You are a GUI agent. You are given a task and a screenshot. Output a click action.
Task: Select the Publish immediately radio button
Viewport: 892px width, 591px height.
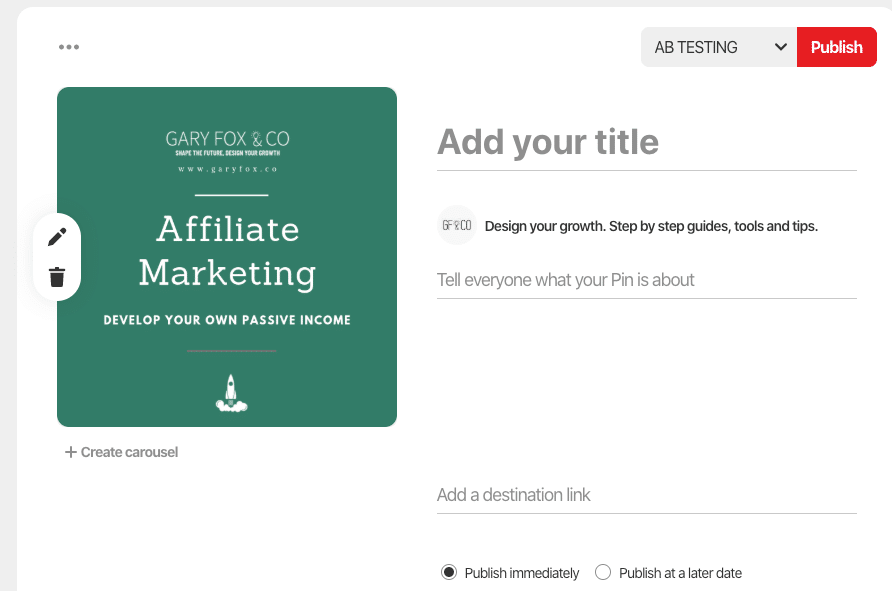[449, 573]
